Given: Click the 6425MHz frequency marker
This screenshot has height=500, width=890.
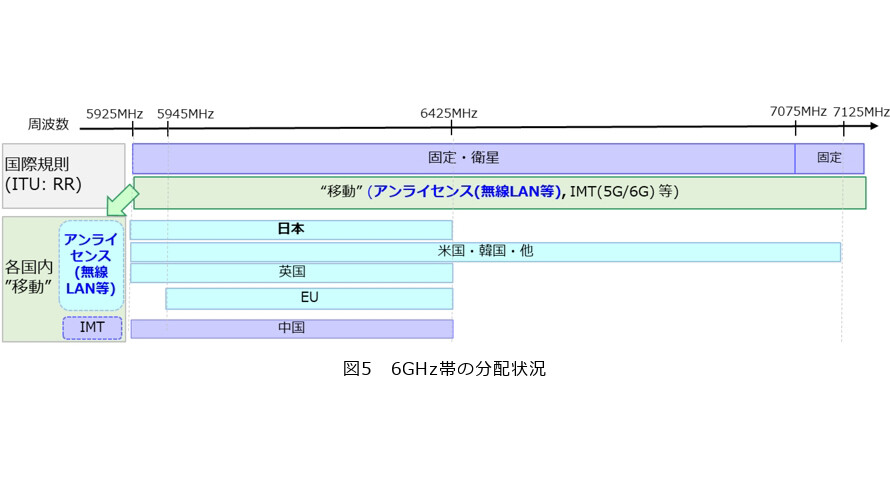Looking at the screenshot, I should pyautogui.click(x=448, y=114).
